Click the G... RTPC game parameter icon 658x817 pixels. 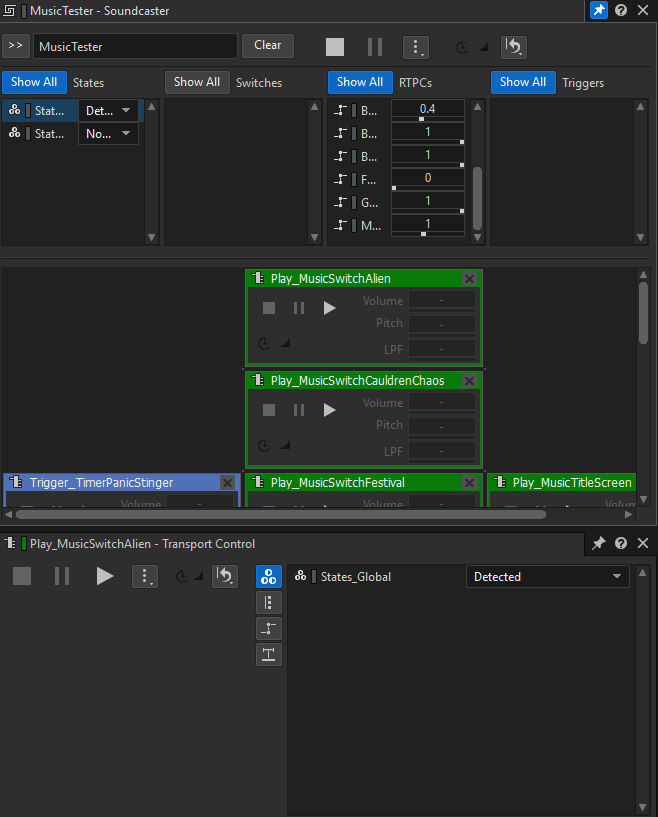[x=340, y=202]
